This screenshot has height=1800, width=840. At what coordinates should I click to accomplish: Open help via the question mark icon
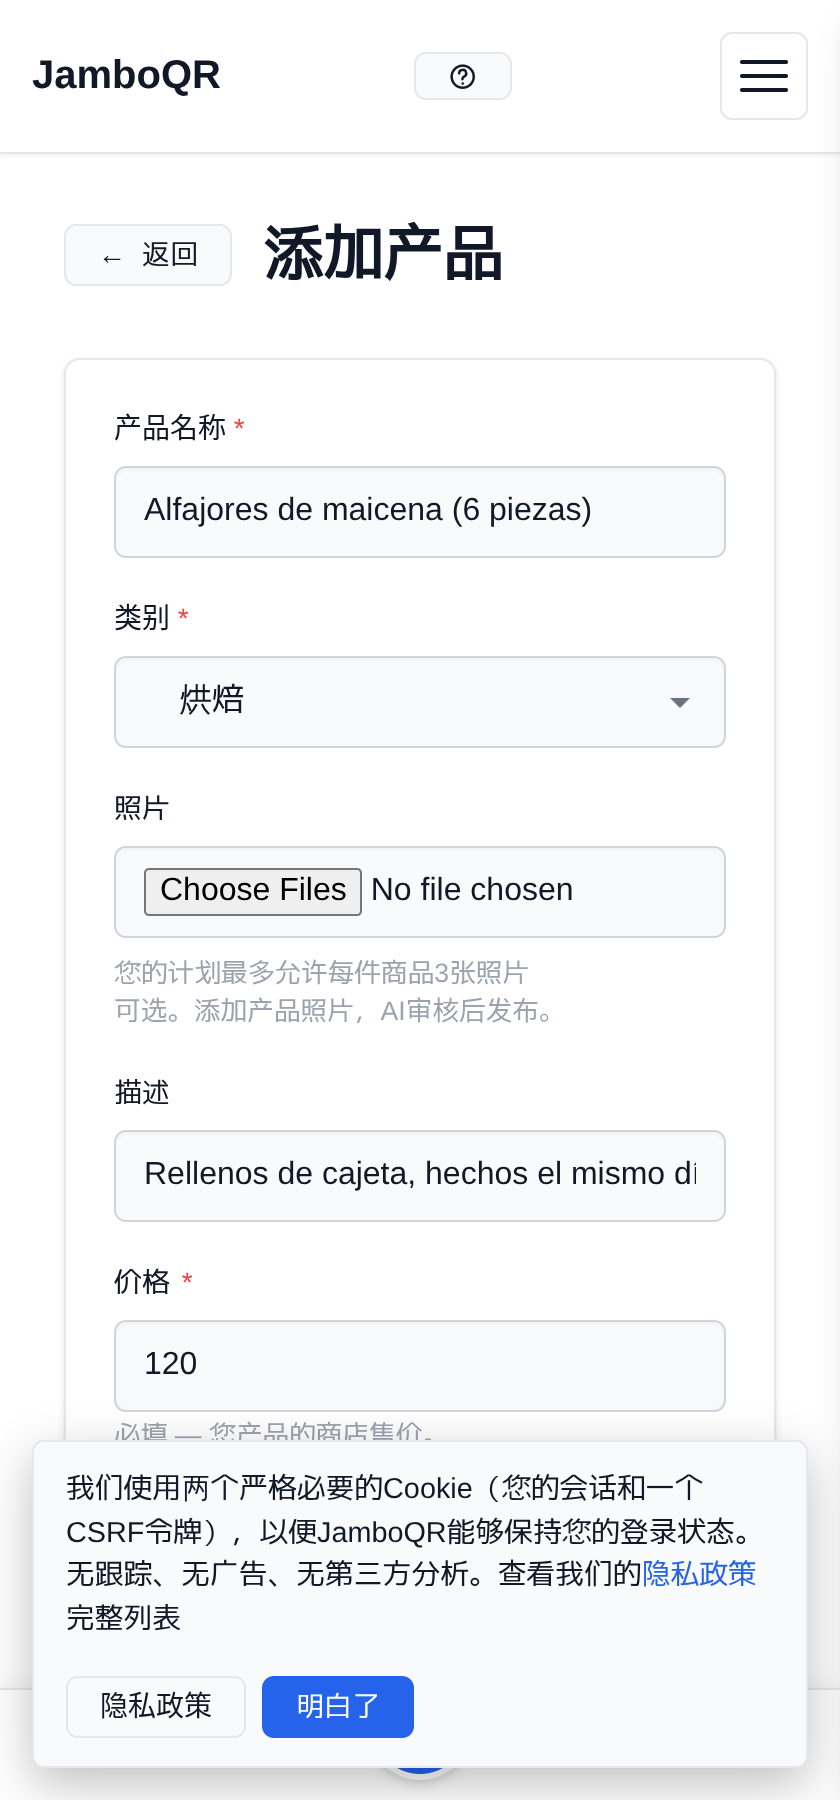[x=463, y=76]
